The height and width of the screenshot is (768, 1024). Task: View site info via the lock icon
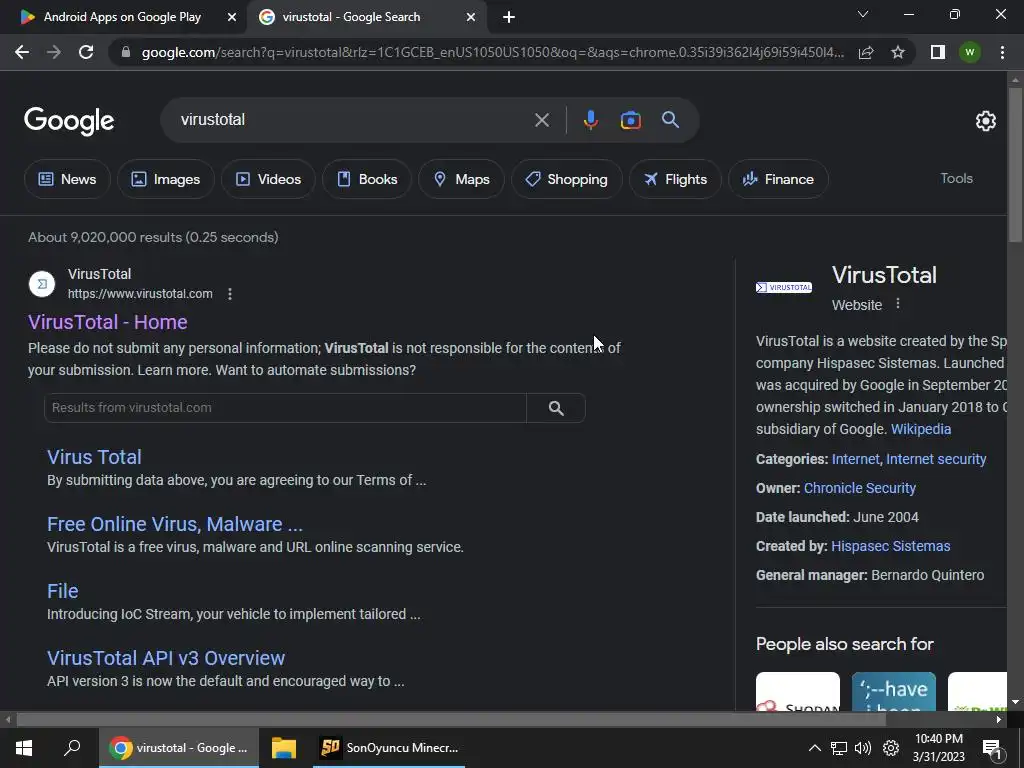click(126, 52)
